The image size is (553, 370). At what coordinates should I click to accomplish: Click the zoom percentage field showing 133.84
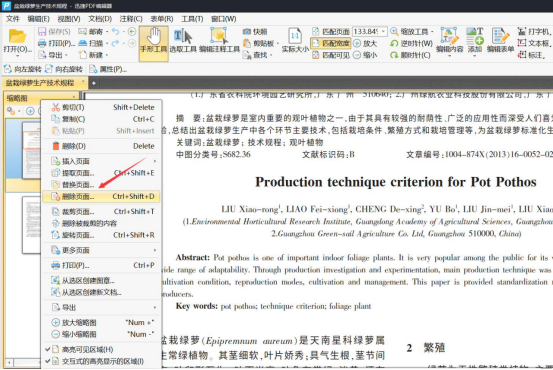[x=366, y=32]
